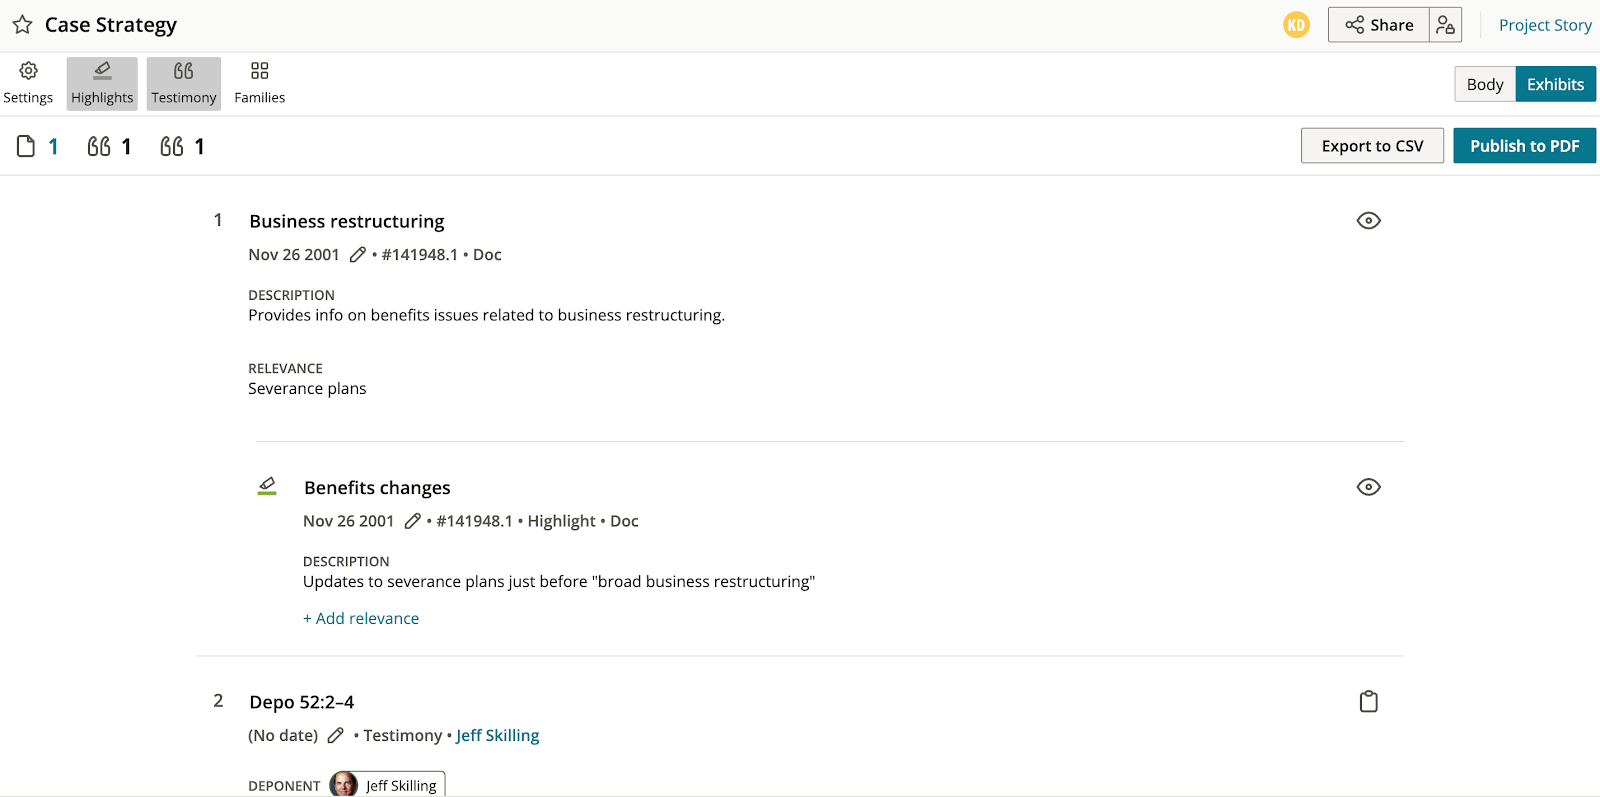
Task: Click the second quote count icon
Action: tap(172, 147)
